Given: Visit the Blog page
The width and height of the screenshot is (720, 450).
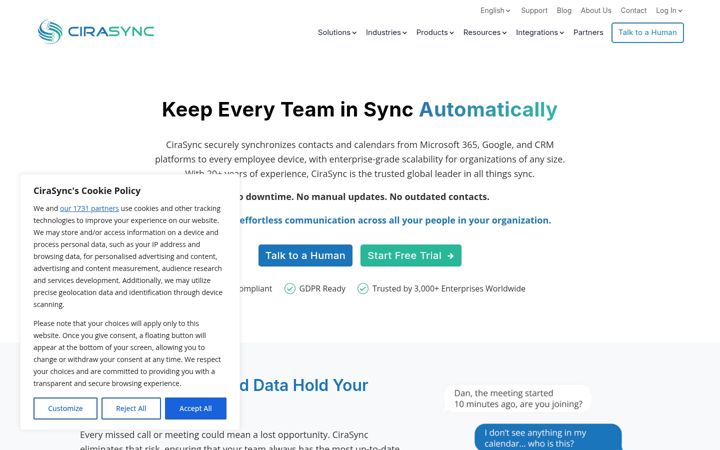Looking at the screenshot, I should 564,11.
